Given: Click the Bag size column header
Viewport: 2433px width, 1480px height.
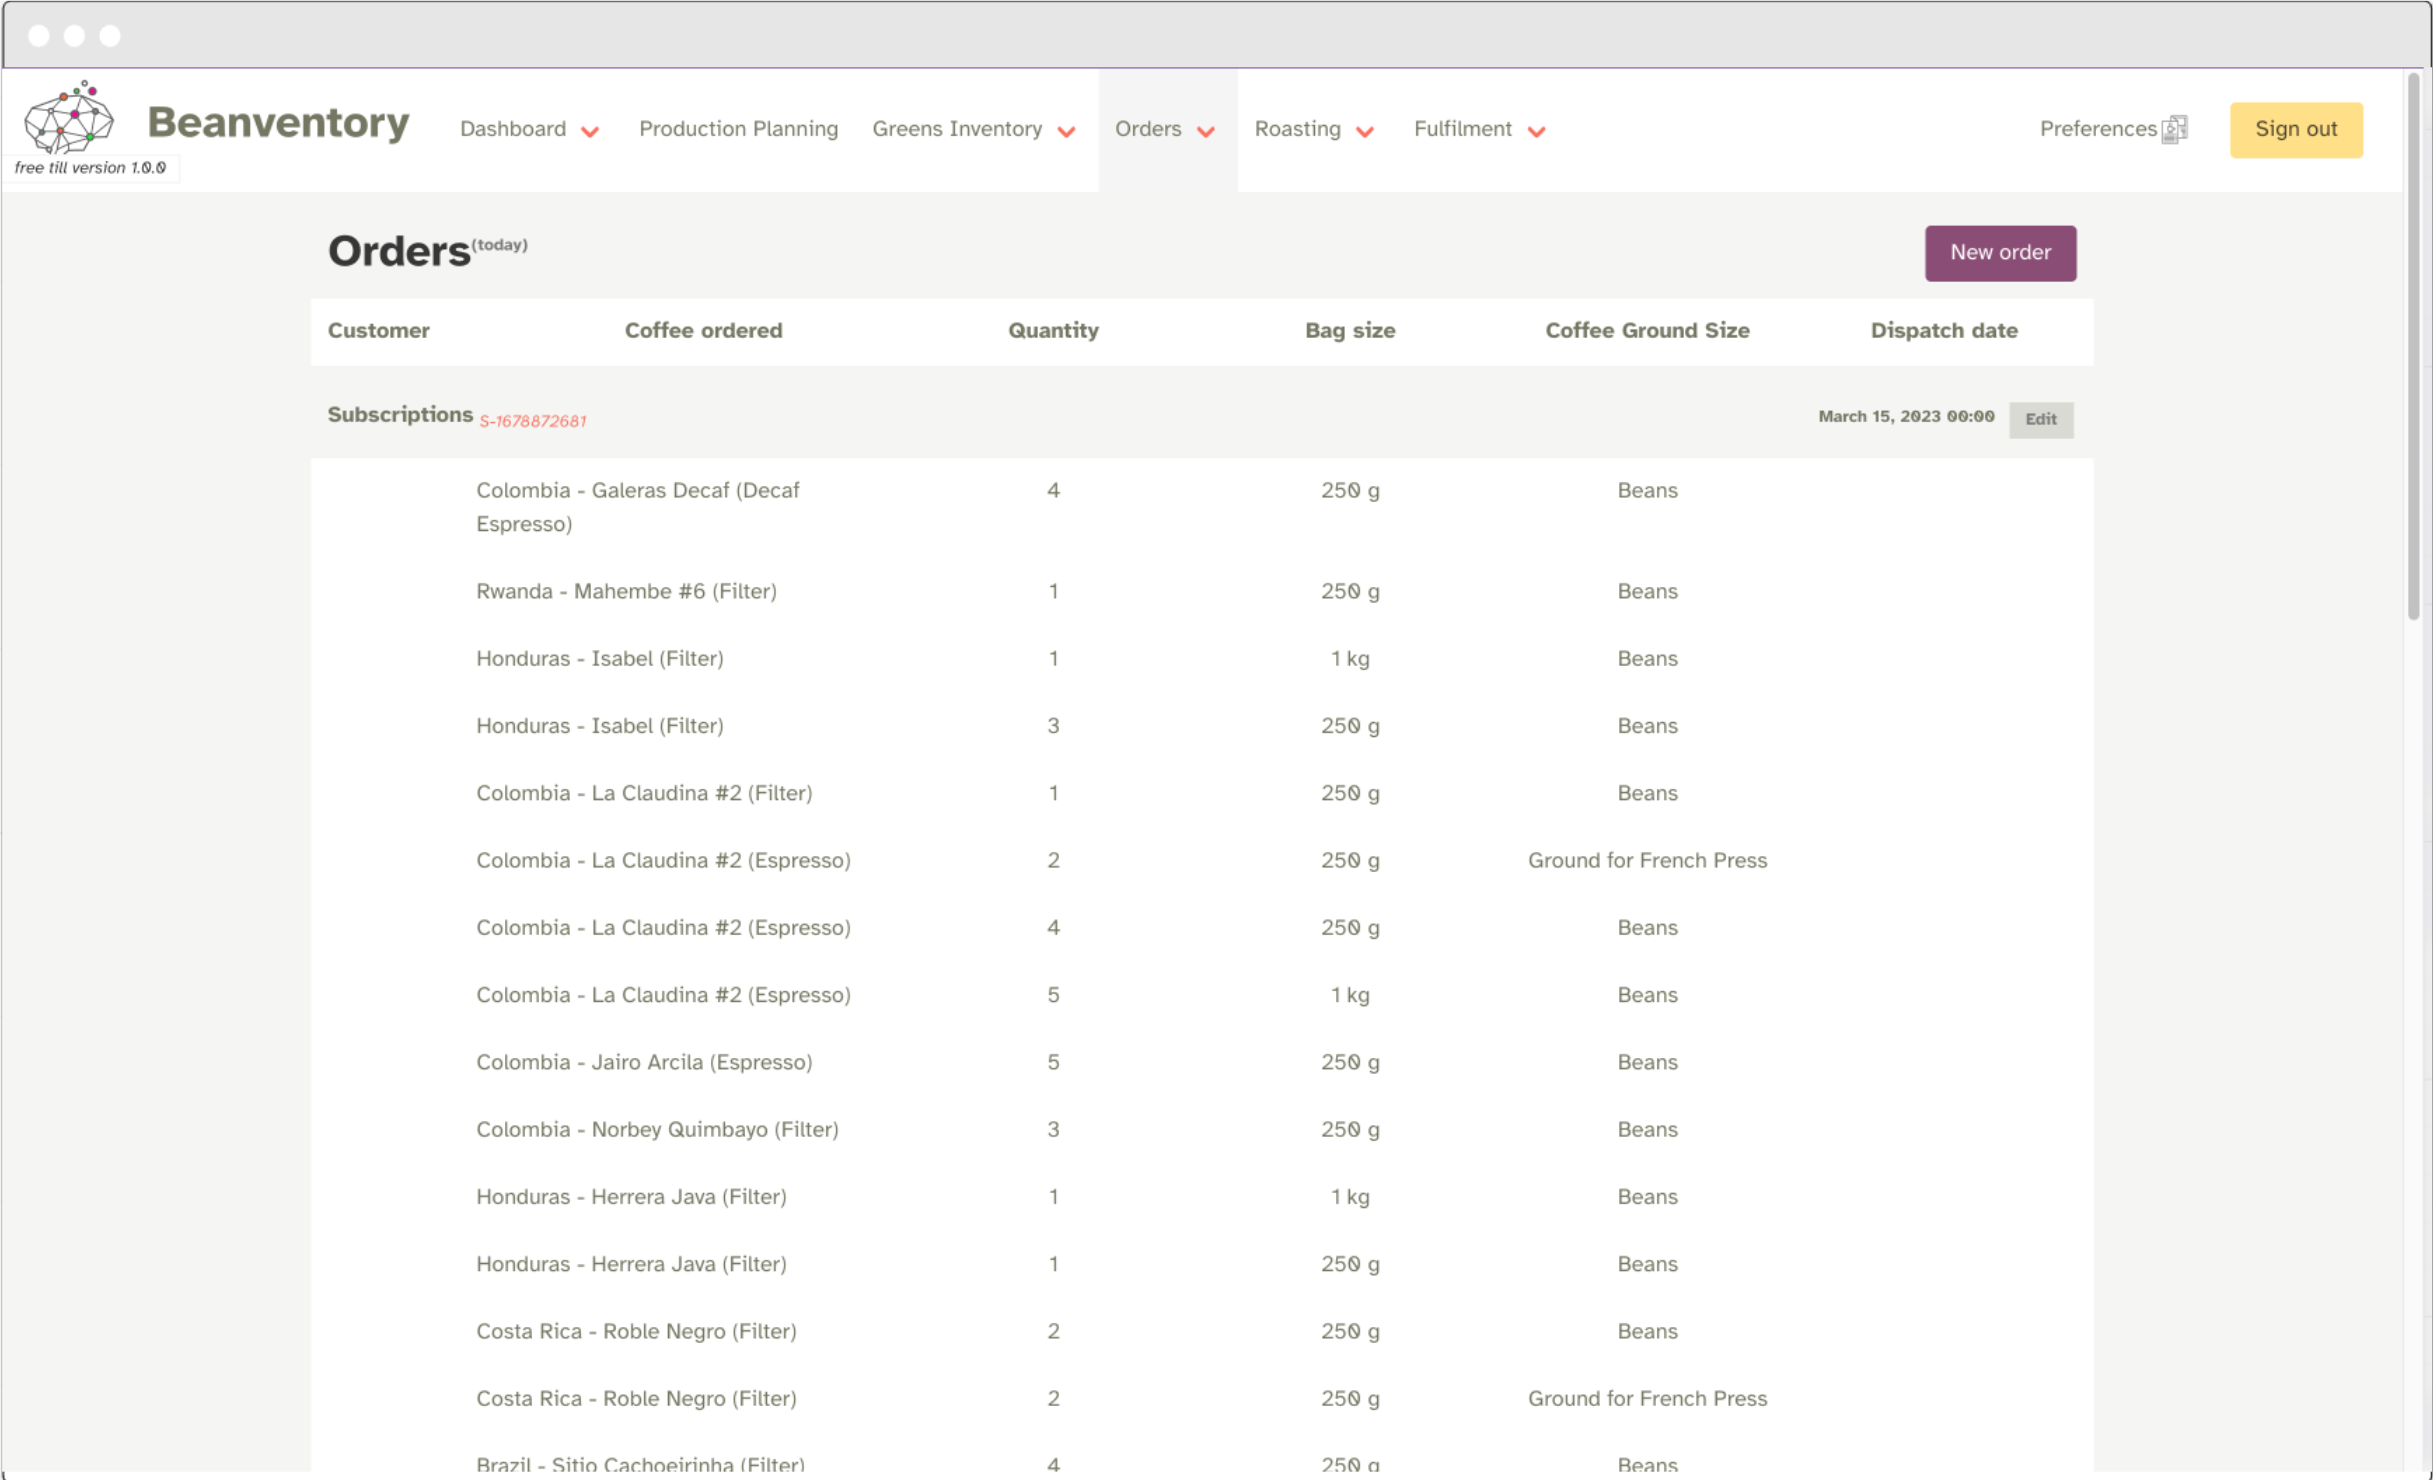Looking at the screenshot, I should coord(1350,331).
